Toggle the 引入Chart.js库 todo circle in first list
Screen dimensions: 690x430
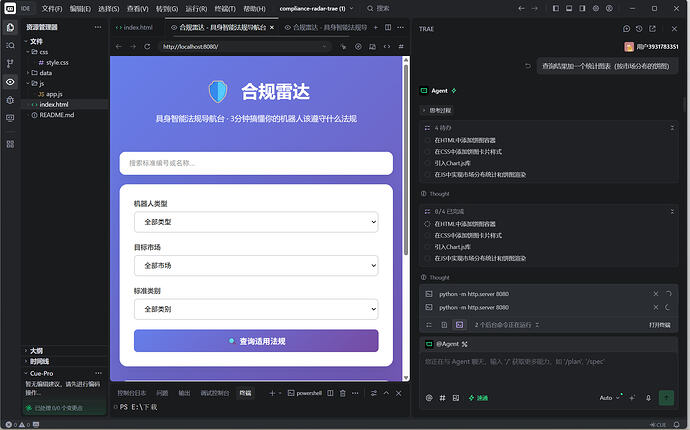pos(427,163)
